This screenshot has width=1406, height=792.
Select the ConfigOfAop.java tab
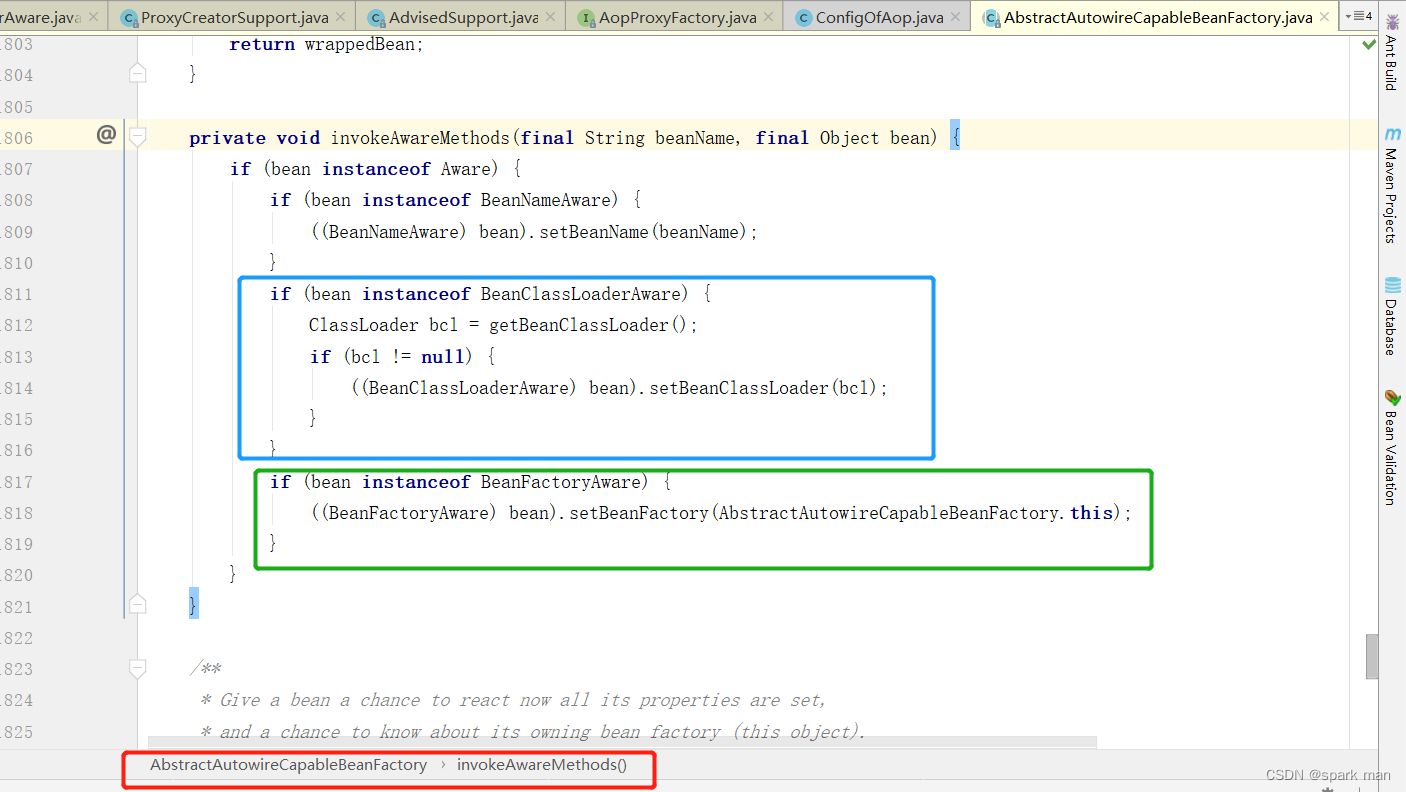pos(879,17)
